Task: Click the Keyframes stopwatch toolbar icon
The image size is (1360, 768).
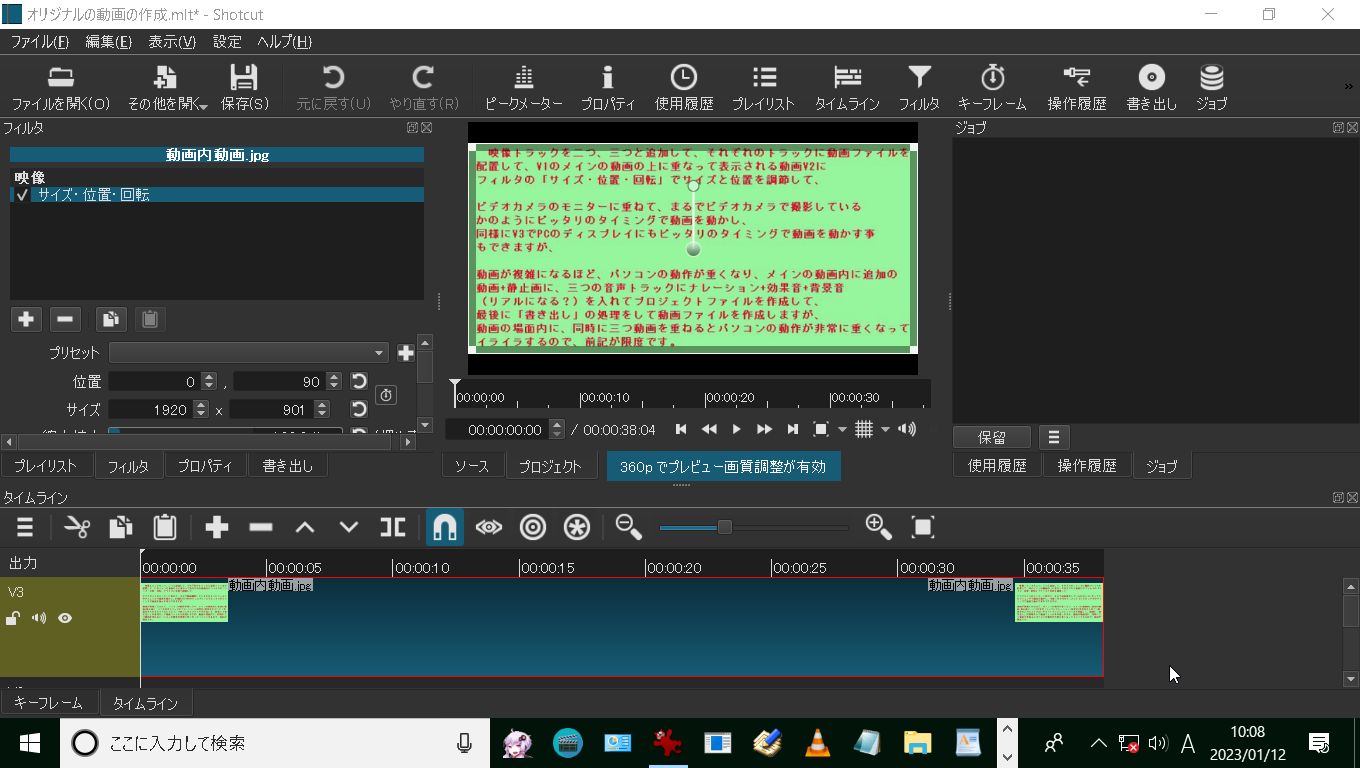Action: (x=991, y=88)
